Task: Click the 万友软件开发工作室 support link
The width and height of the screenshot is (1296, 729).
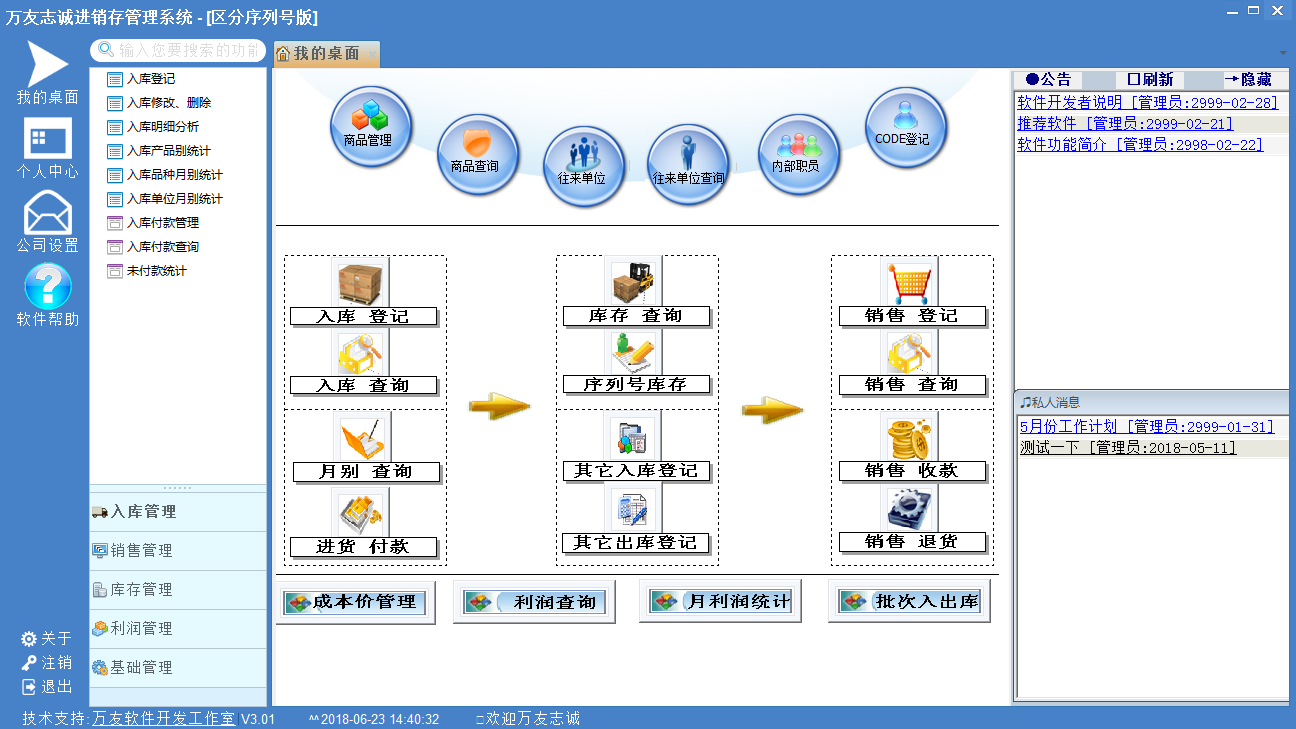Action: pos(164,719)
